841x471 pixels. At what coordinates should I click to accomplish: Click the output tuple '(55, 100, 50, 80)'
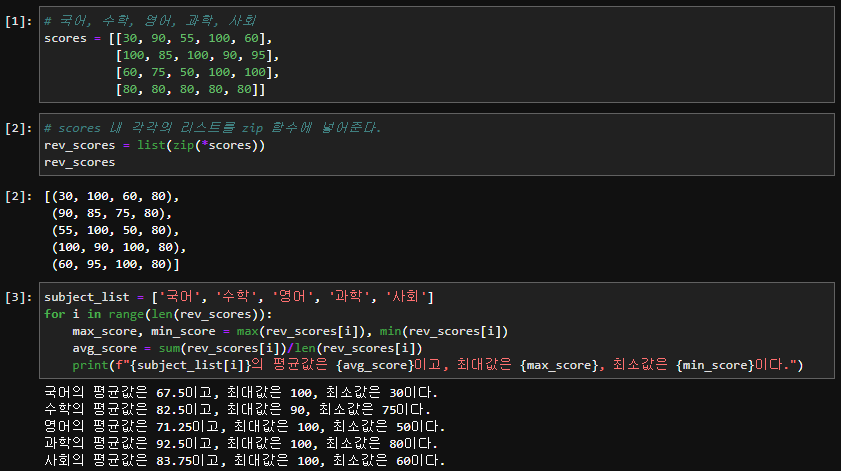[112, 231]
